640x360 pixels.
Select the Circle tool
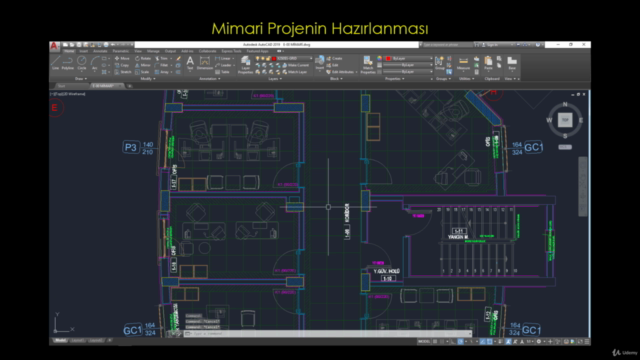(x=82, y=63)
